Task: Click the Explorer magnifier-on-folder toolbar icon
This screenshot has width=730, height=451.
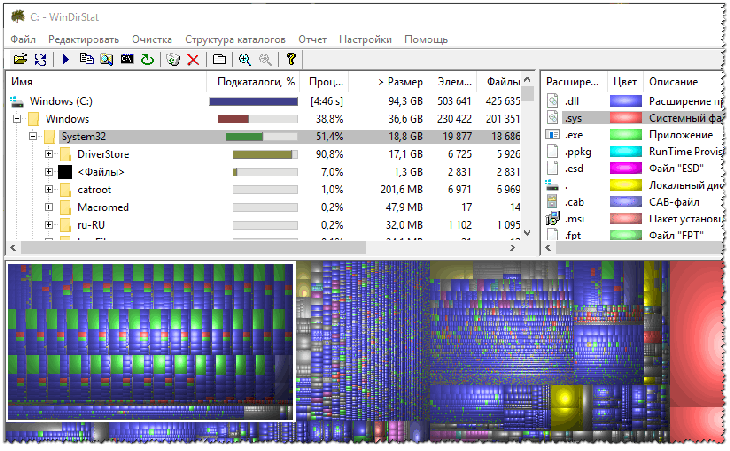Action: click(x=107, y=59)
